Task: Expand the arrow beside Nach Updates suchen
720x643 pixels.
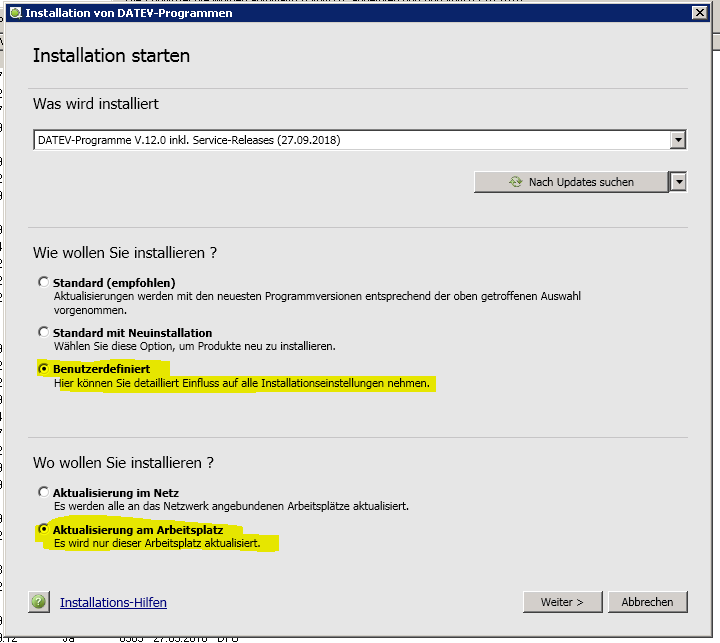Action: click(x=678, y=182)
